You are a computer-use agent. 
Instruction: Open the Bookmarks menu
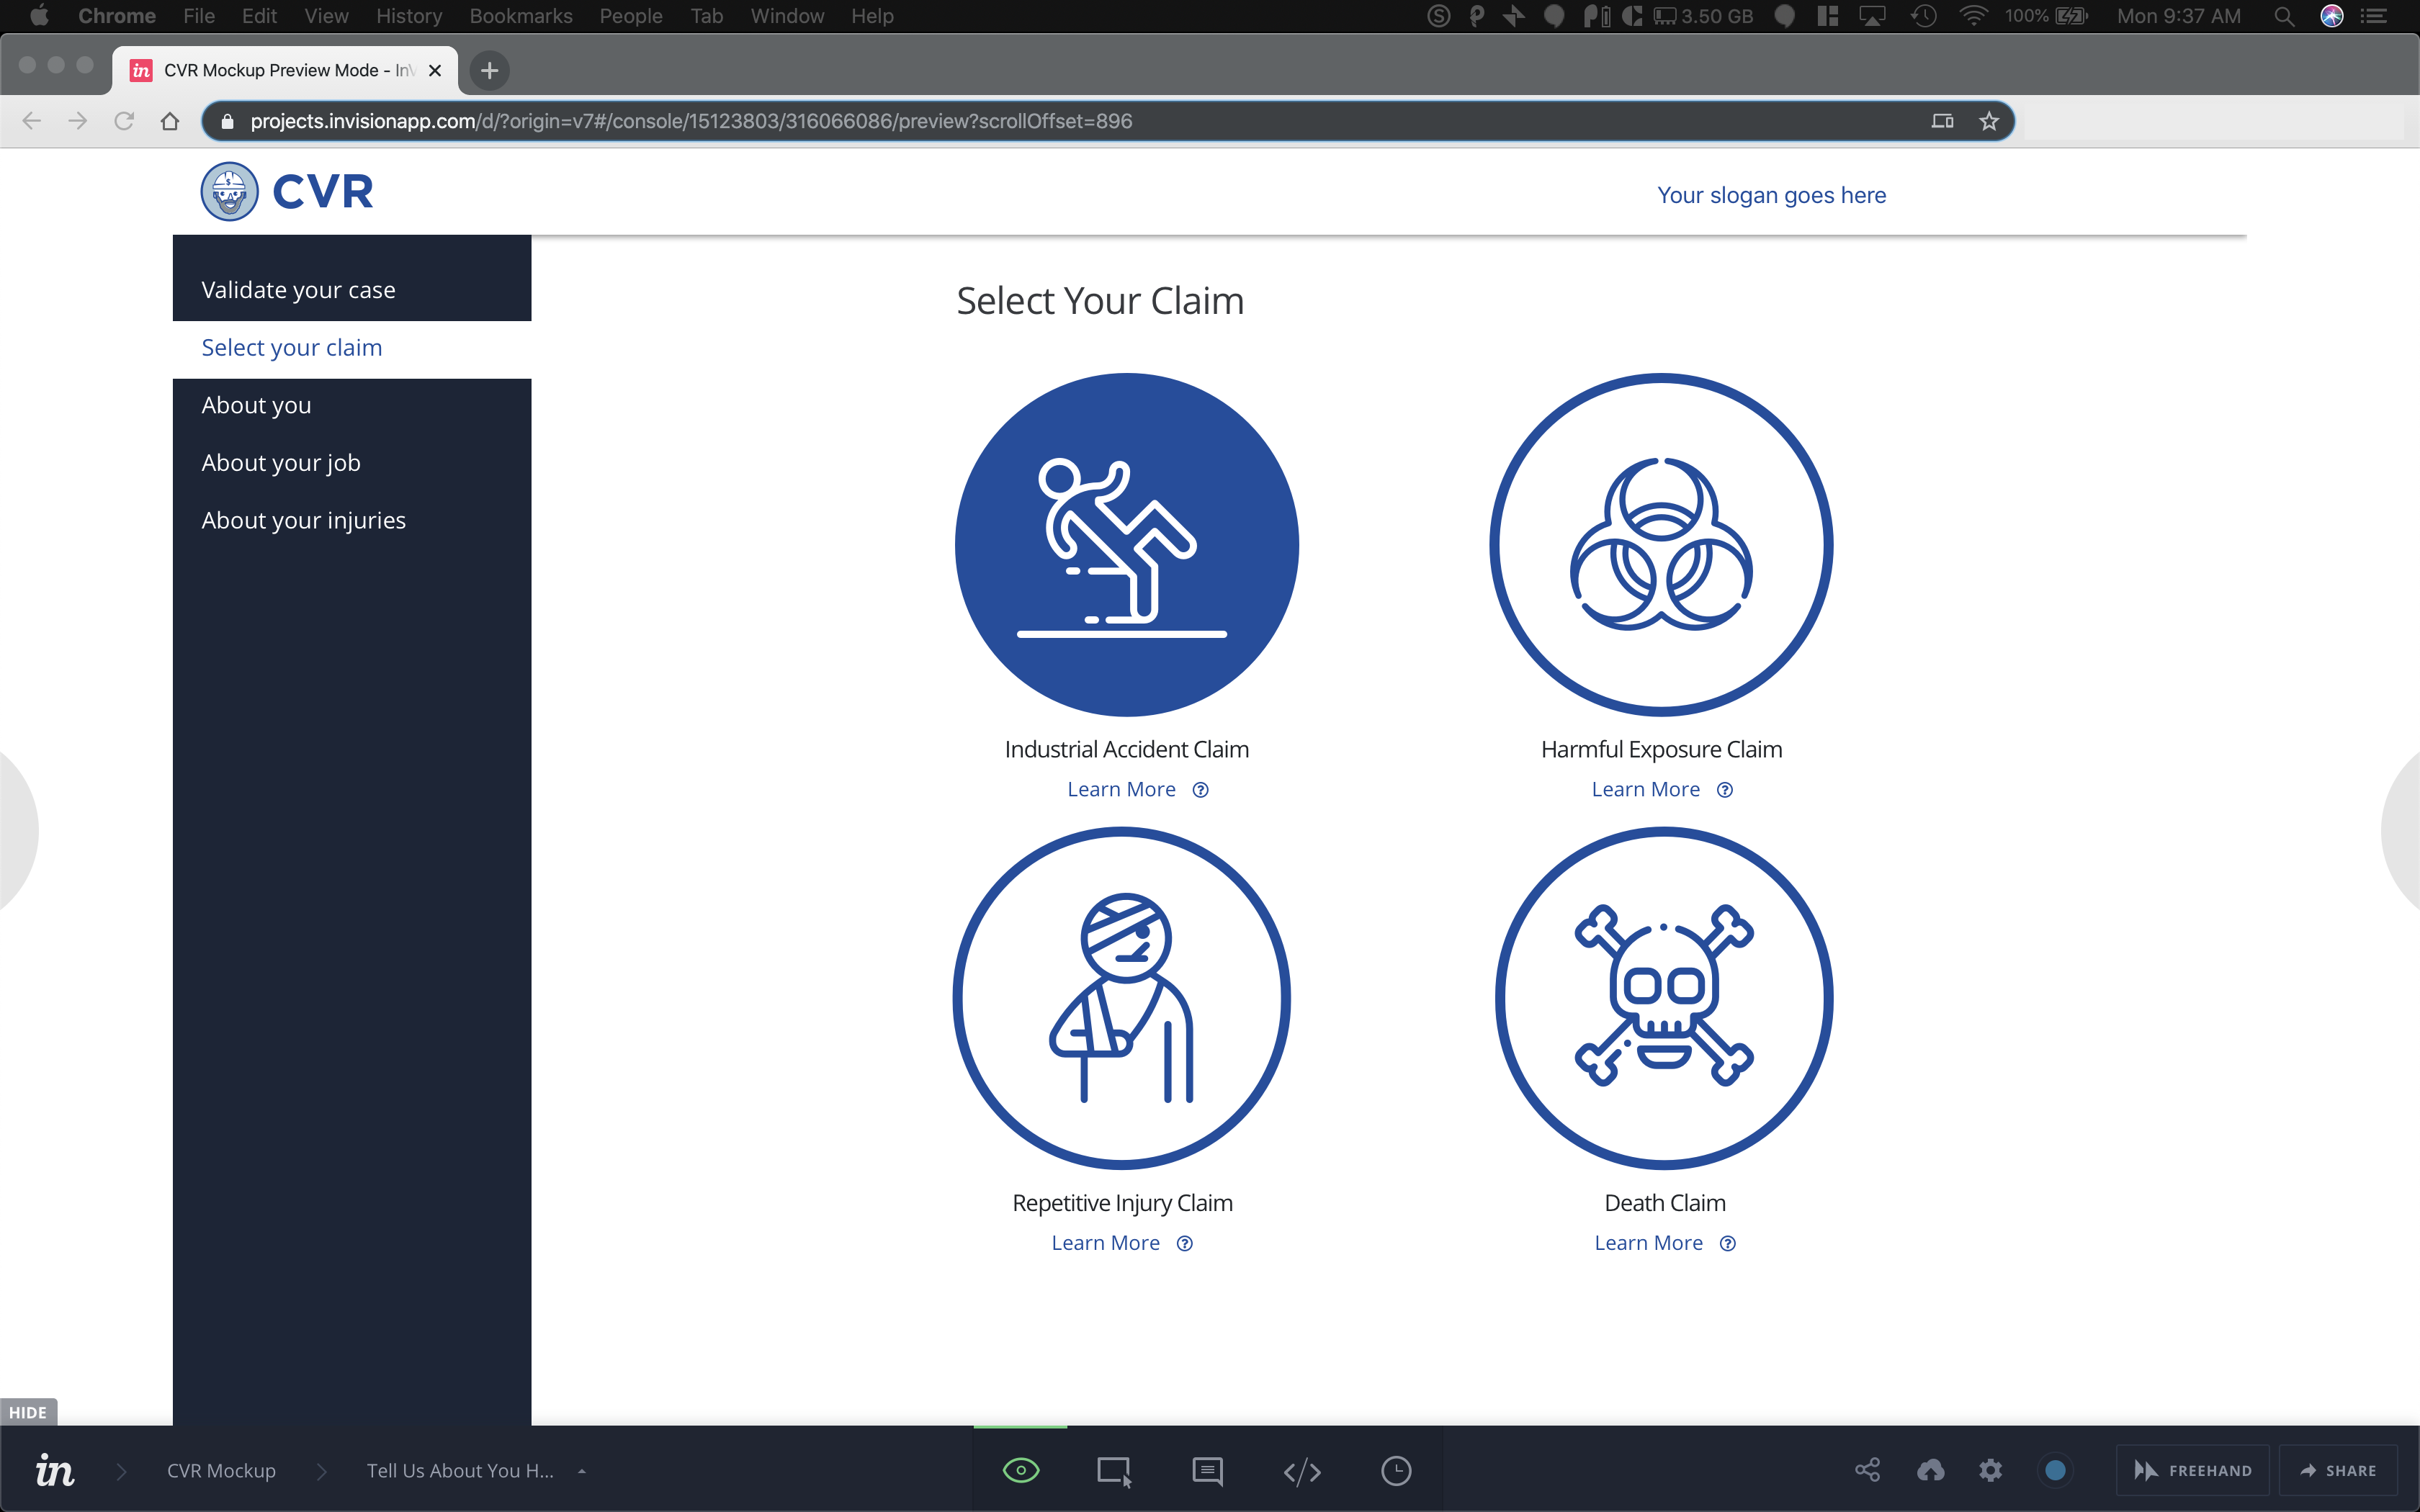(x=520, y=16)
